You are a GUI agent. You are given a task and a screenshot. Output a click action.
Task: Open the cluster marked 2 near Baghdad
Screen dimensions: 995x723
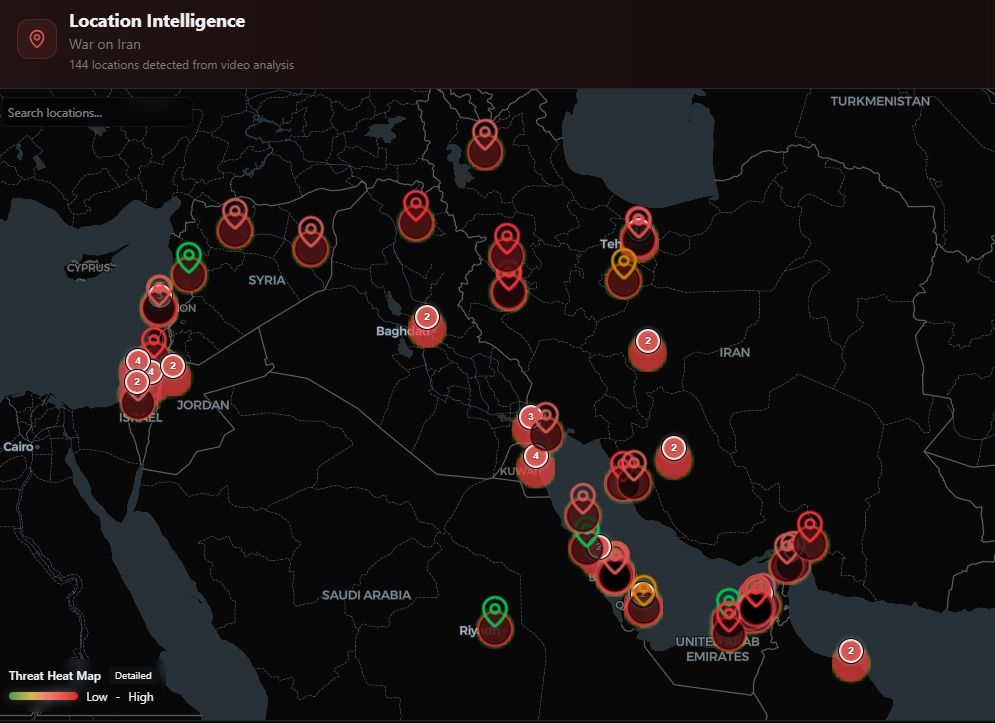[x=427, y=317]
